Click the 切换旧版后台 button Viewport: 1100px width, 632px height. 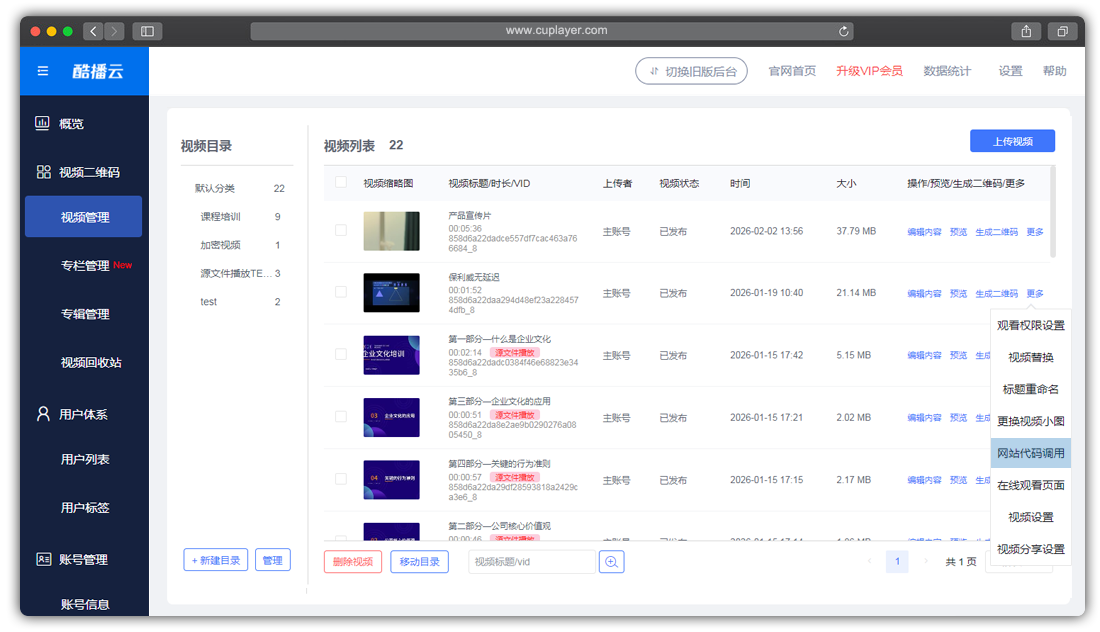tap(691, 71)
